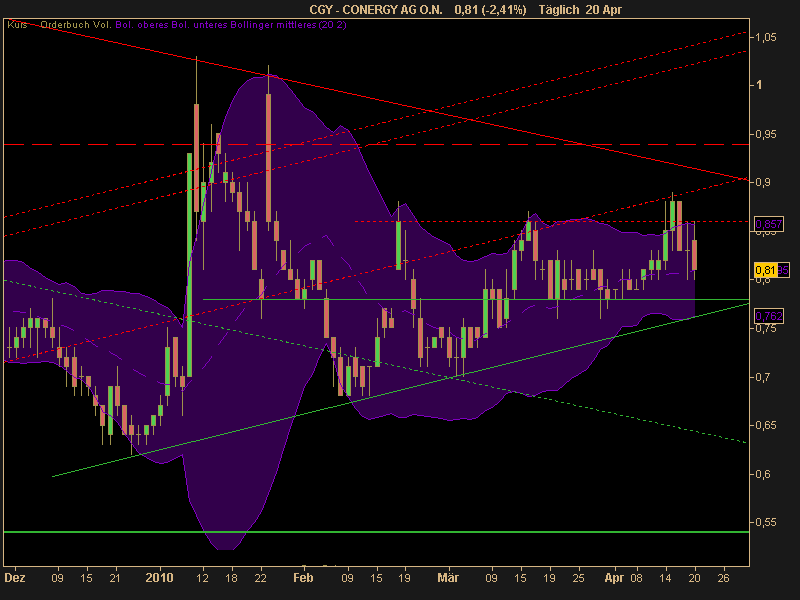Click the "Kurs" legend entry
This screenshot has height=600, width=800.
pyautogui.click(x=17, y=24)
